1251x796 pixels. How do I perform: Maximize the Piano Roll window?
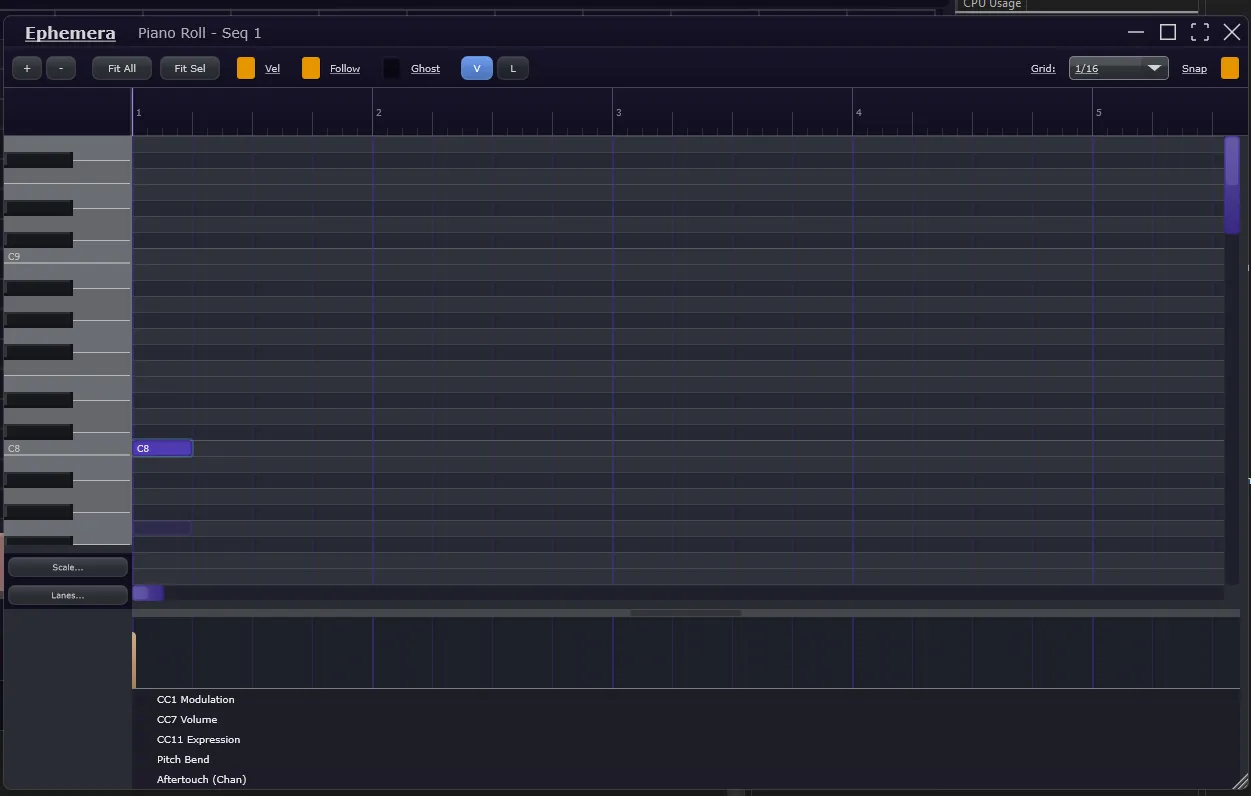[x=1167, y=32]
